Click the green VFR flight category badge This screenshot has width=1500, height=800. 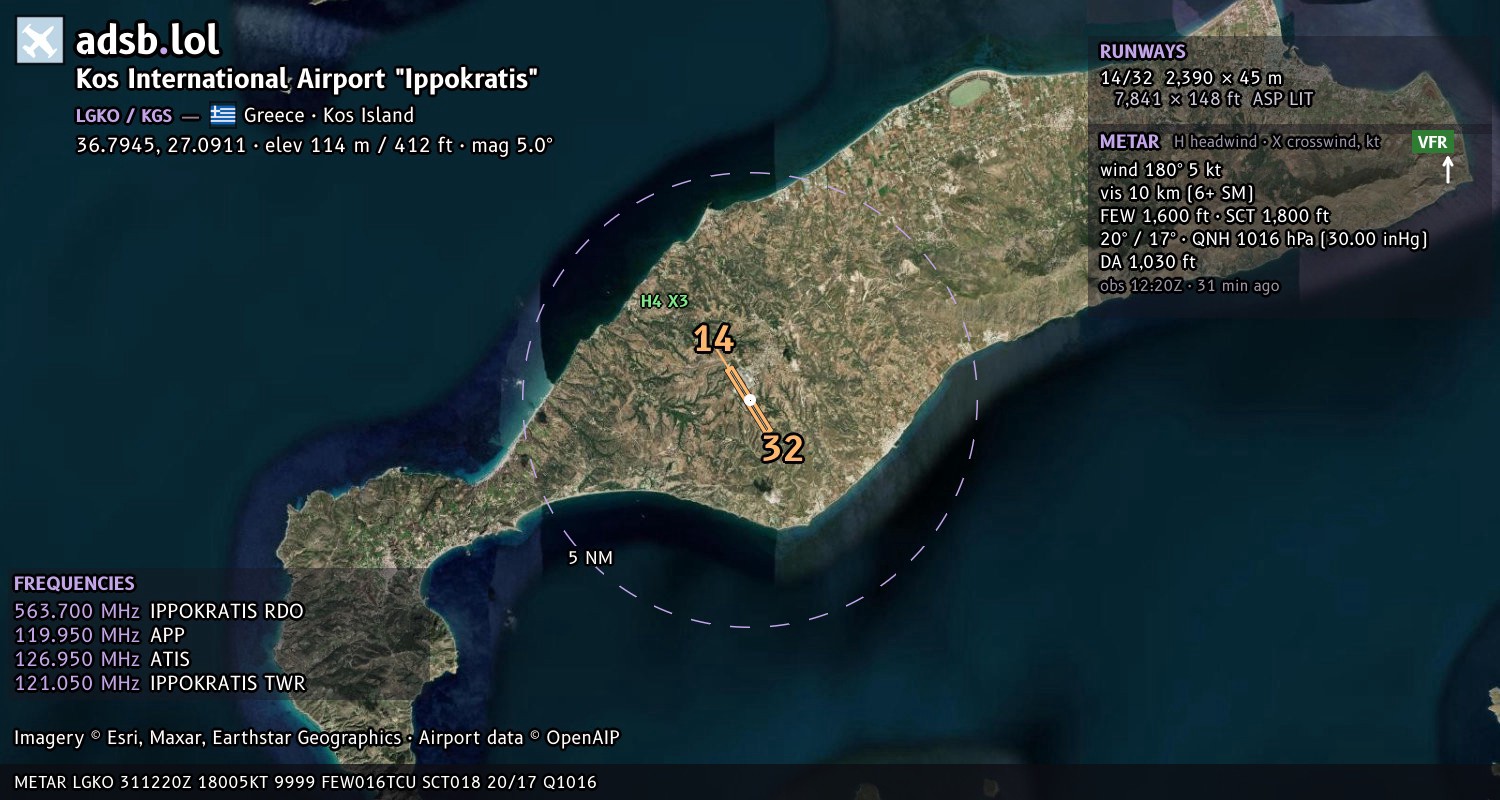1432,142
